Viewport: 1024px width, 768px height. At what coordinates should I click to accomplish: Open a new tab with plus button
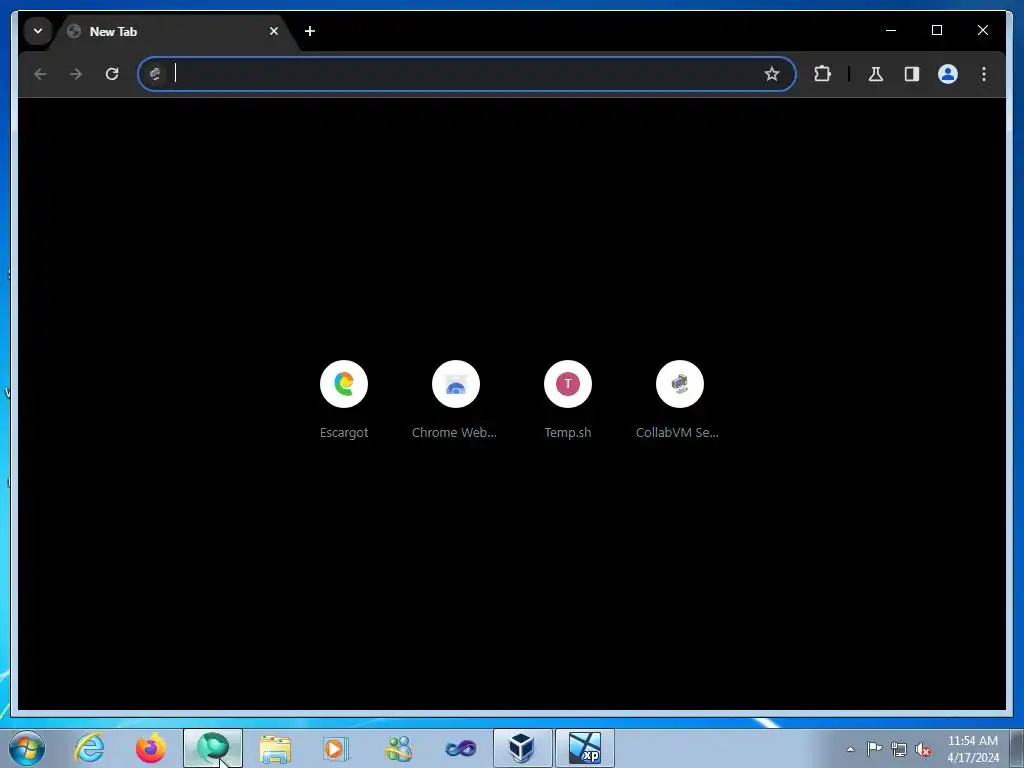(x=310, y=31)
